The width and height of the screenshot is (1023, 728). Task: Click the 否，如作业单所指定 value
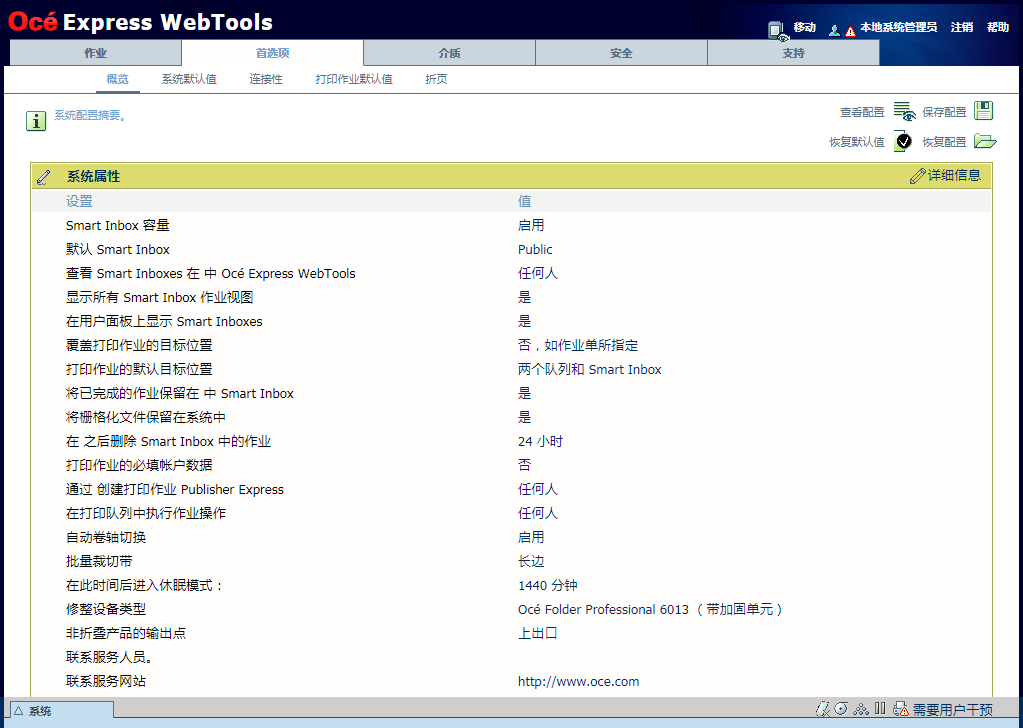[x=578, y=345]
